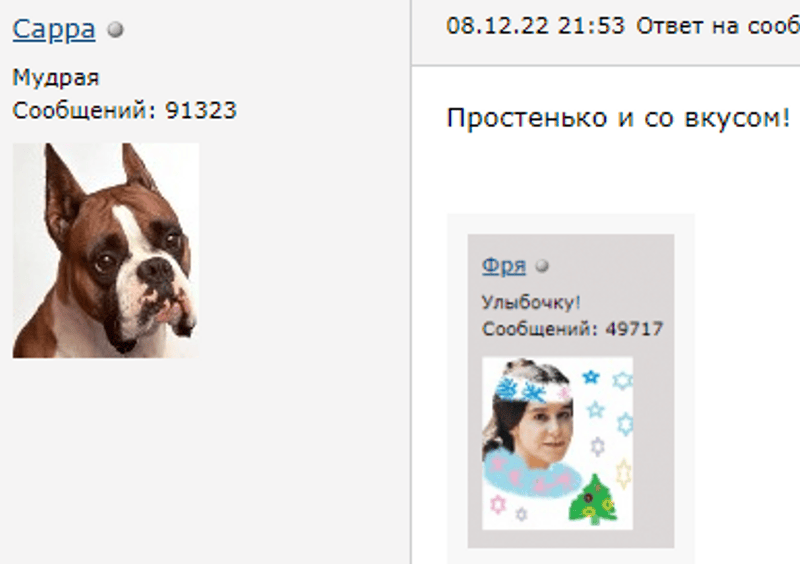Image resolution: width=800 pixels, height=564 pixels.
Task: Click the Сообщений: 91323 message count
Action: pyautogui.click(x=124, y=110)
